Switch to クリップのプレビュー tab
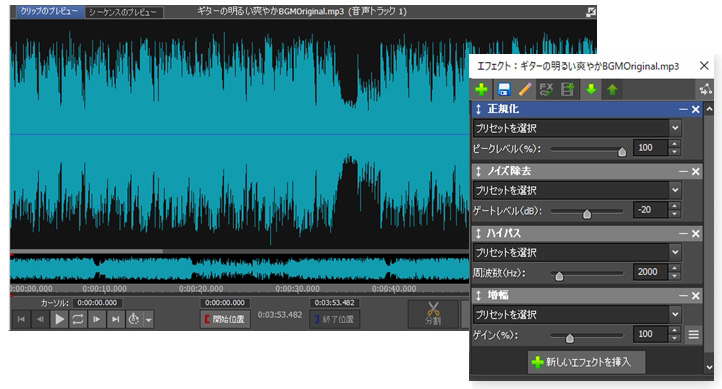The image size is (722, 389). point(50,12)
